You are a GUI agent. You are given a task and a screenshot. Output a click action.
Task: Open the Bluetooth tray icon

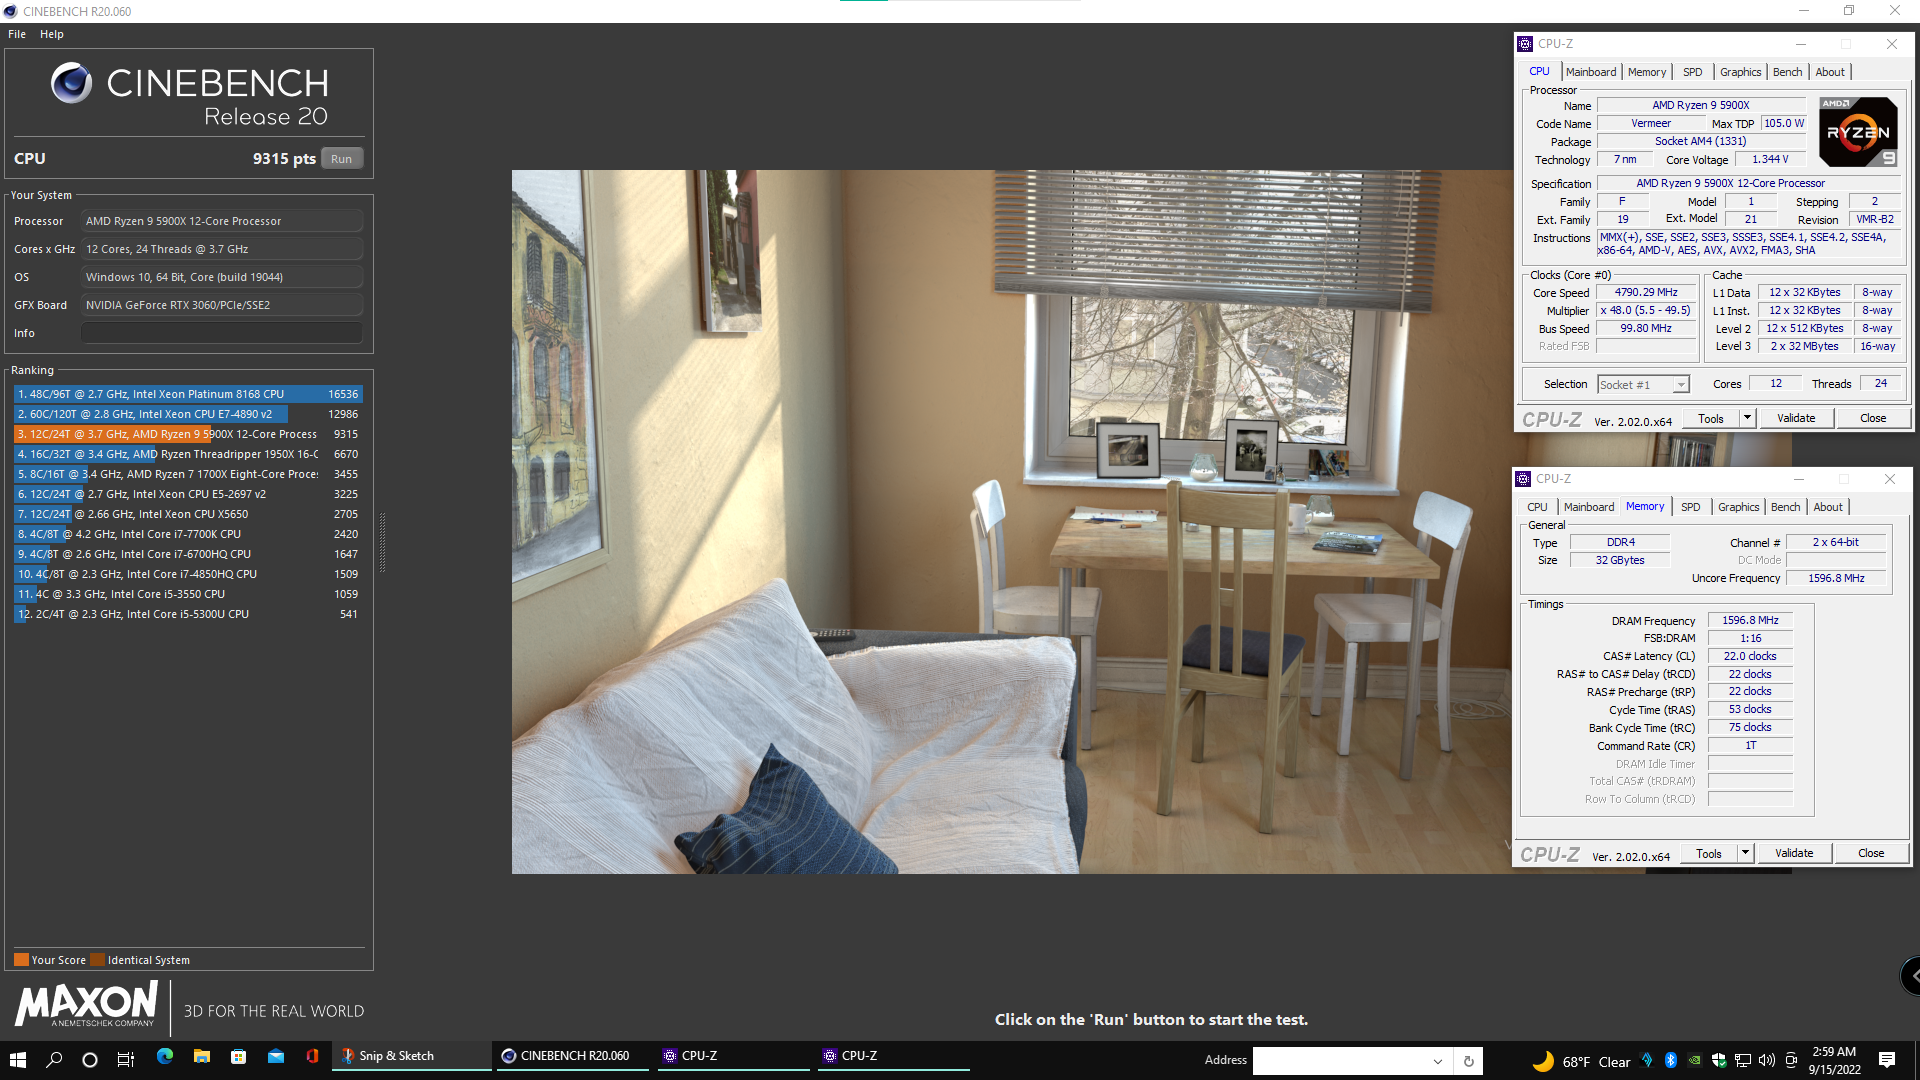pyautogui.click(x=1670, y=1060)
